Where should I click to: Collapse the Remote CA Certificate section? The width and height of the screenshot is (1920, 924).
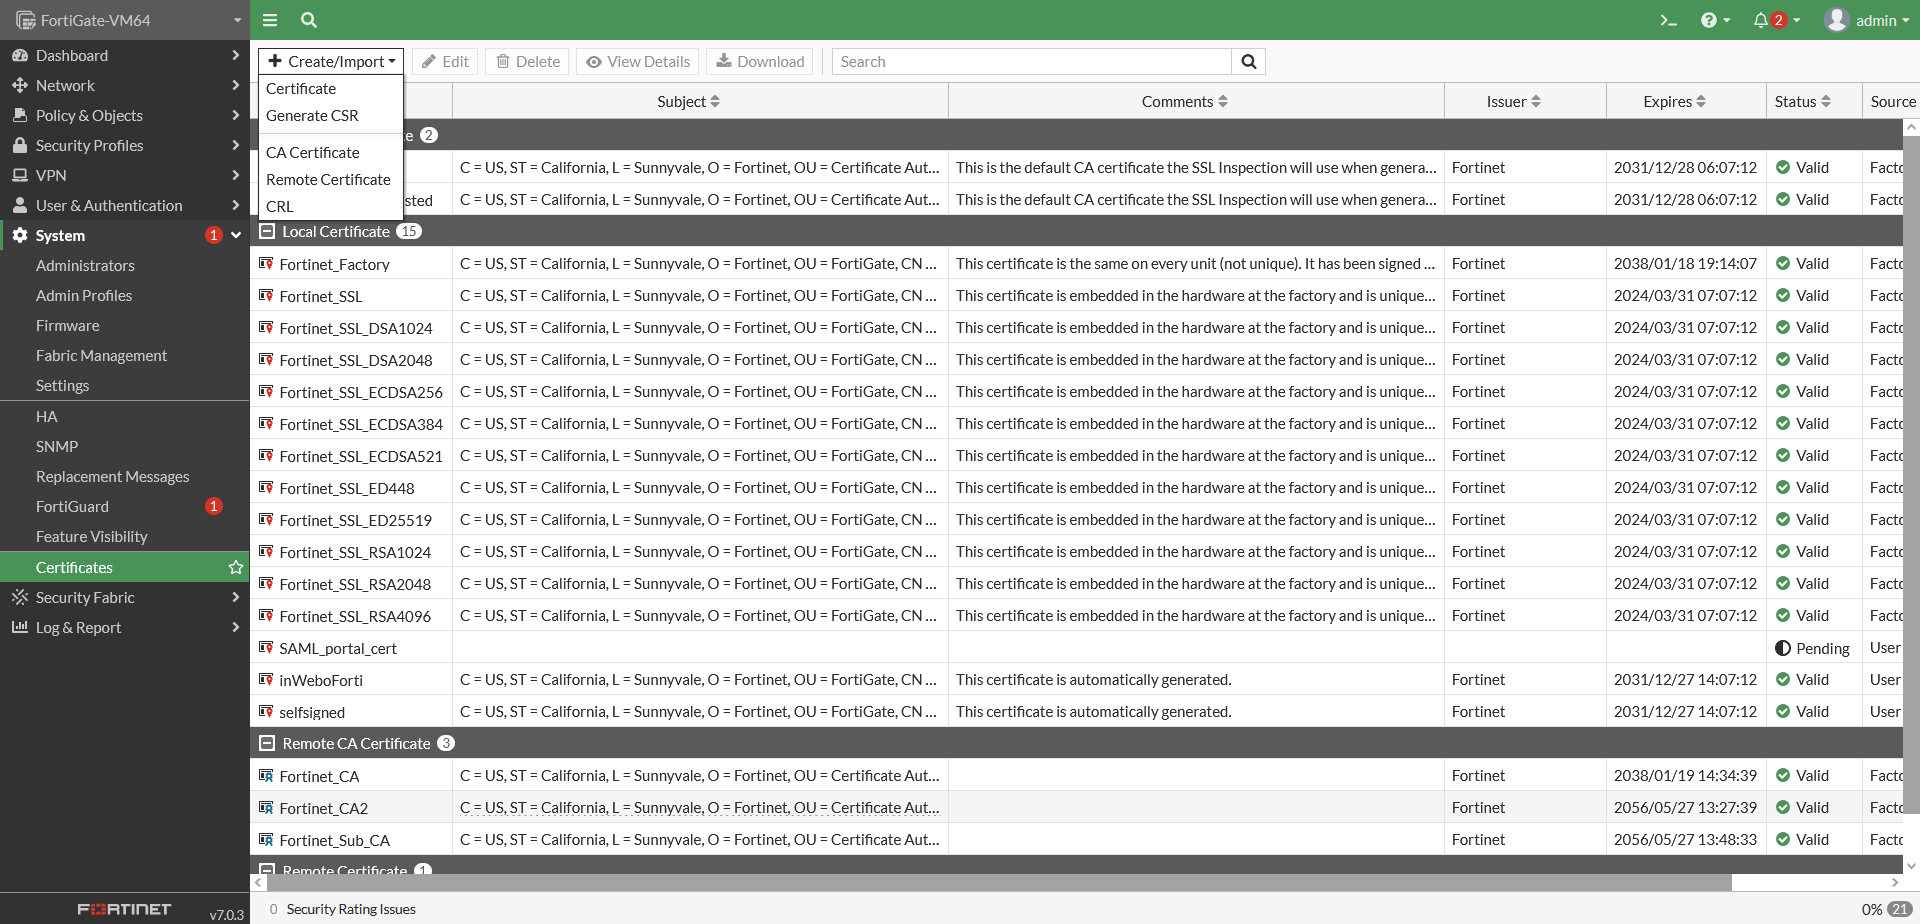(266, 743)
